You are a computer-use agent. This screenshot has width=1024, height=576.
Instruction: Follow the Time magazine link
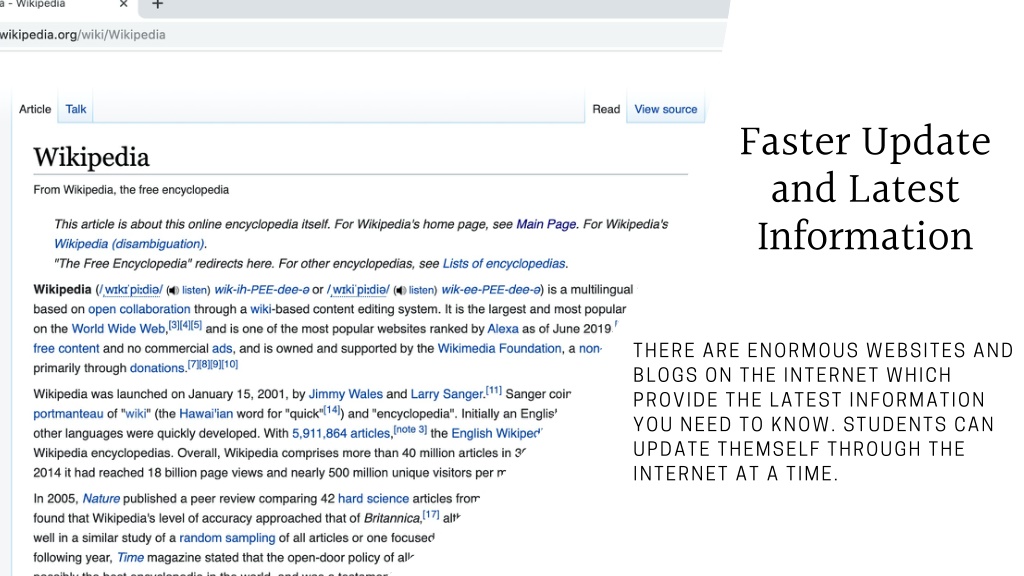(x=130, y=557)
